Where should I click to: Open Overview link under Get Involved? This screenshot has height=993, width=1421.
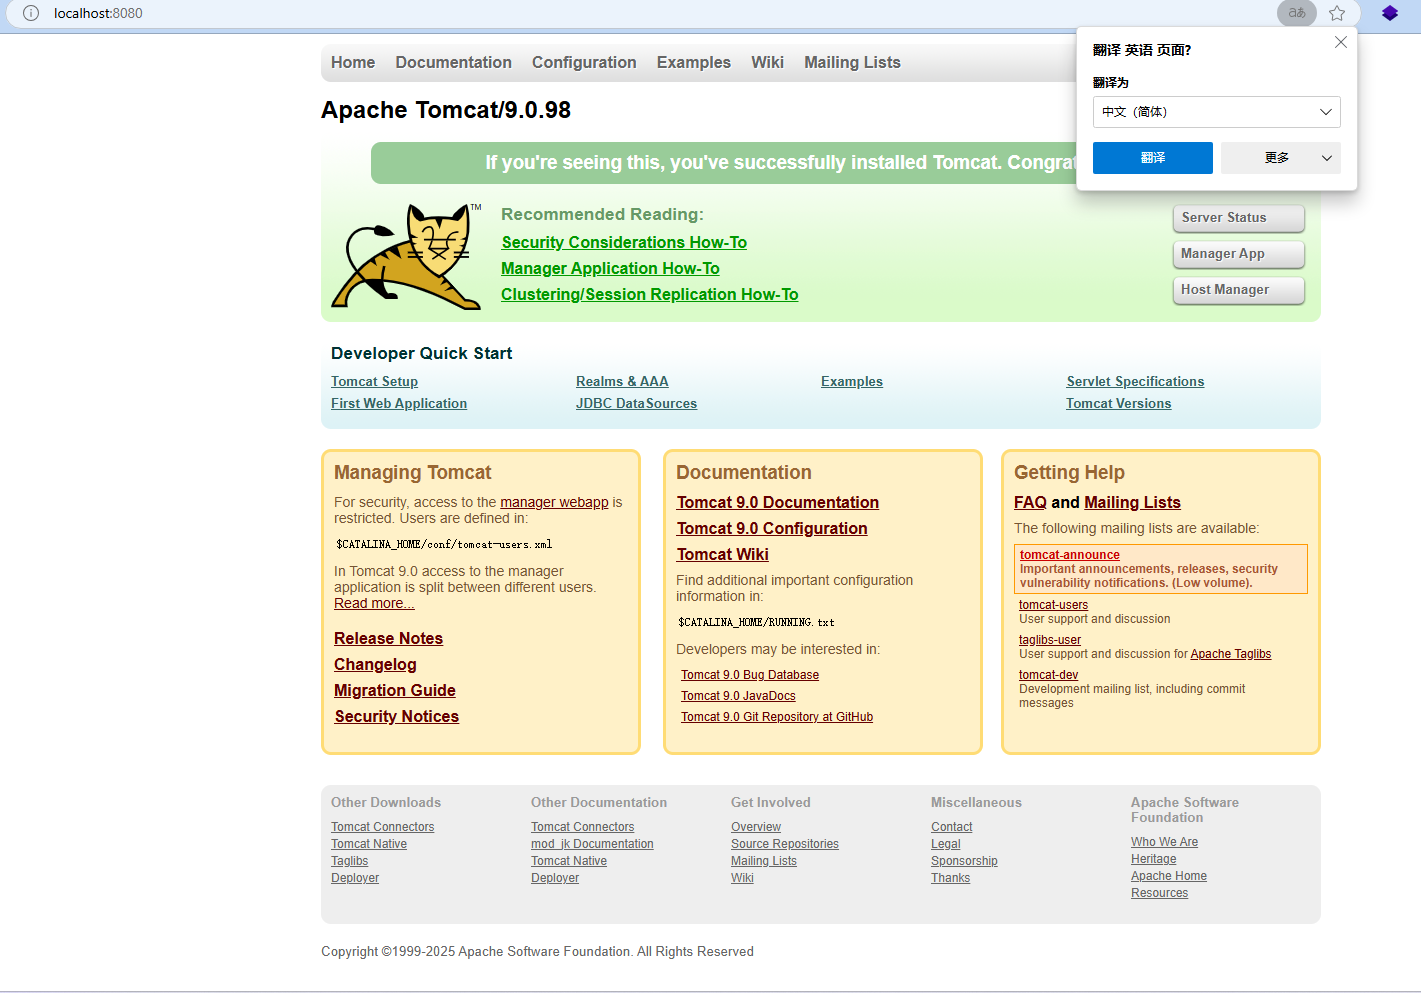[756, 827]
